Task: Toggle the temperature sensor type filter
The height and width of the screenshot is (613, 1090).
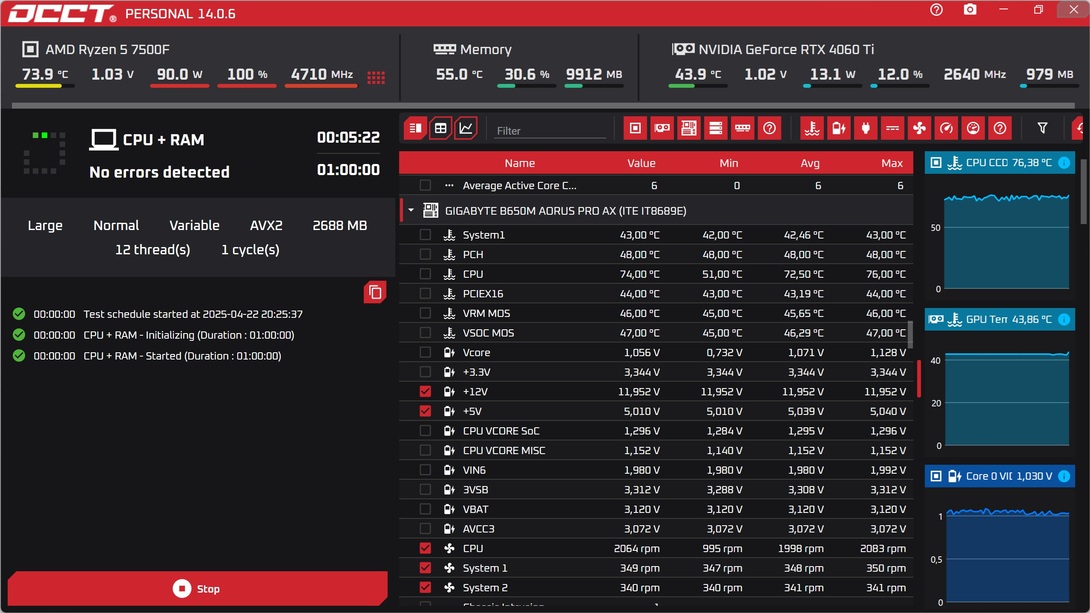Action: click(x=812, y=128)
